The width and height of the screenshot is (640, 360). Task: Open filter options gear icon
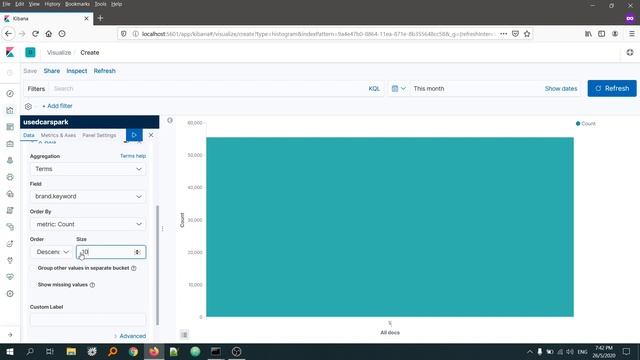(x=28, y=106)
